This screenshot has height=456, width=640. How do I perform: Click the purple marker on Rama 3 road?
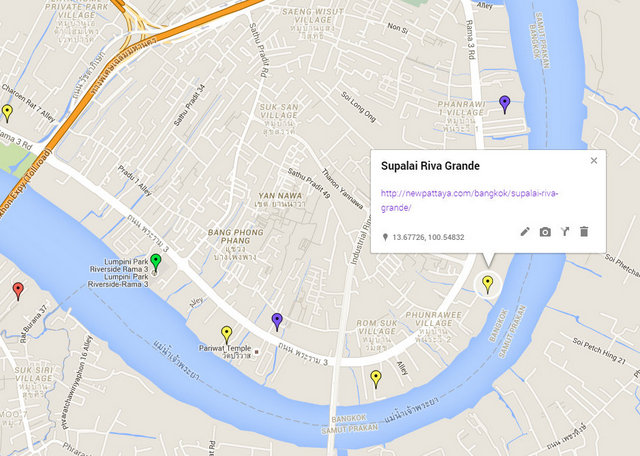coord(277,322)
